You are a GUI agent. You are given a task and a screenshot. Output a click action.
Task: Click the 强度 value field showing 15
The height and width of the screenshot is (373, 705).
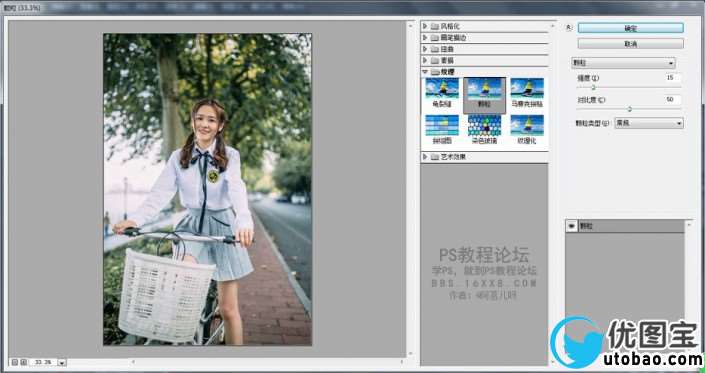point(673,78)
